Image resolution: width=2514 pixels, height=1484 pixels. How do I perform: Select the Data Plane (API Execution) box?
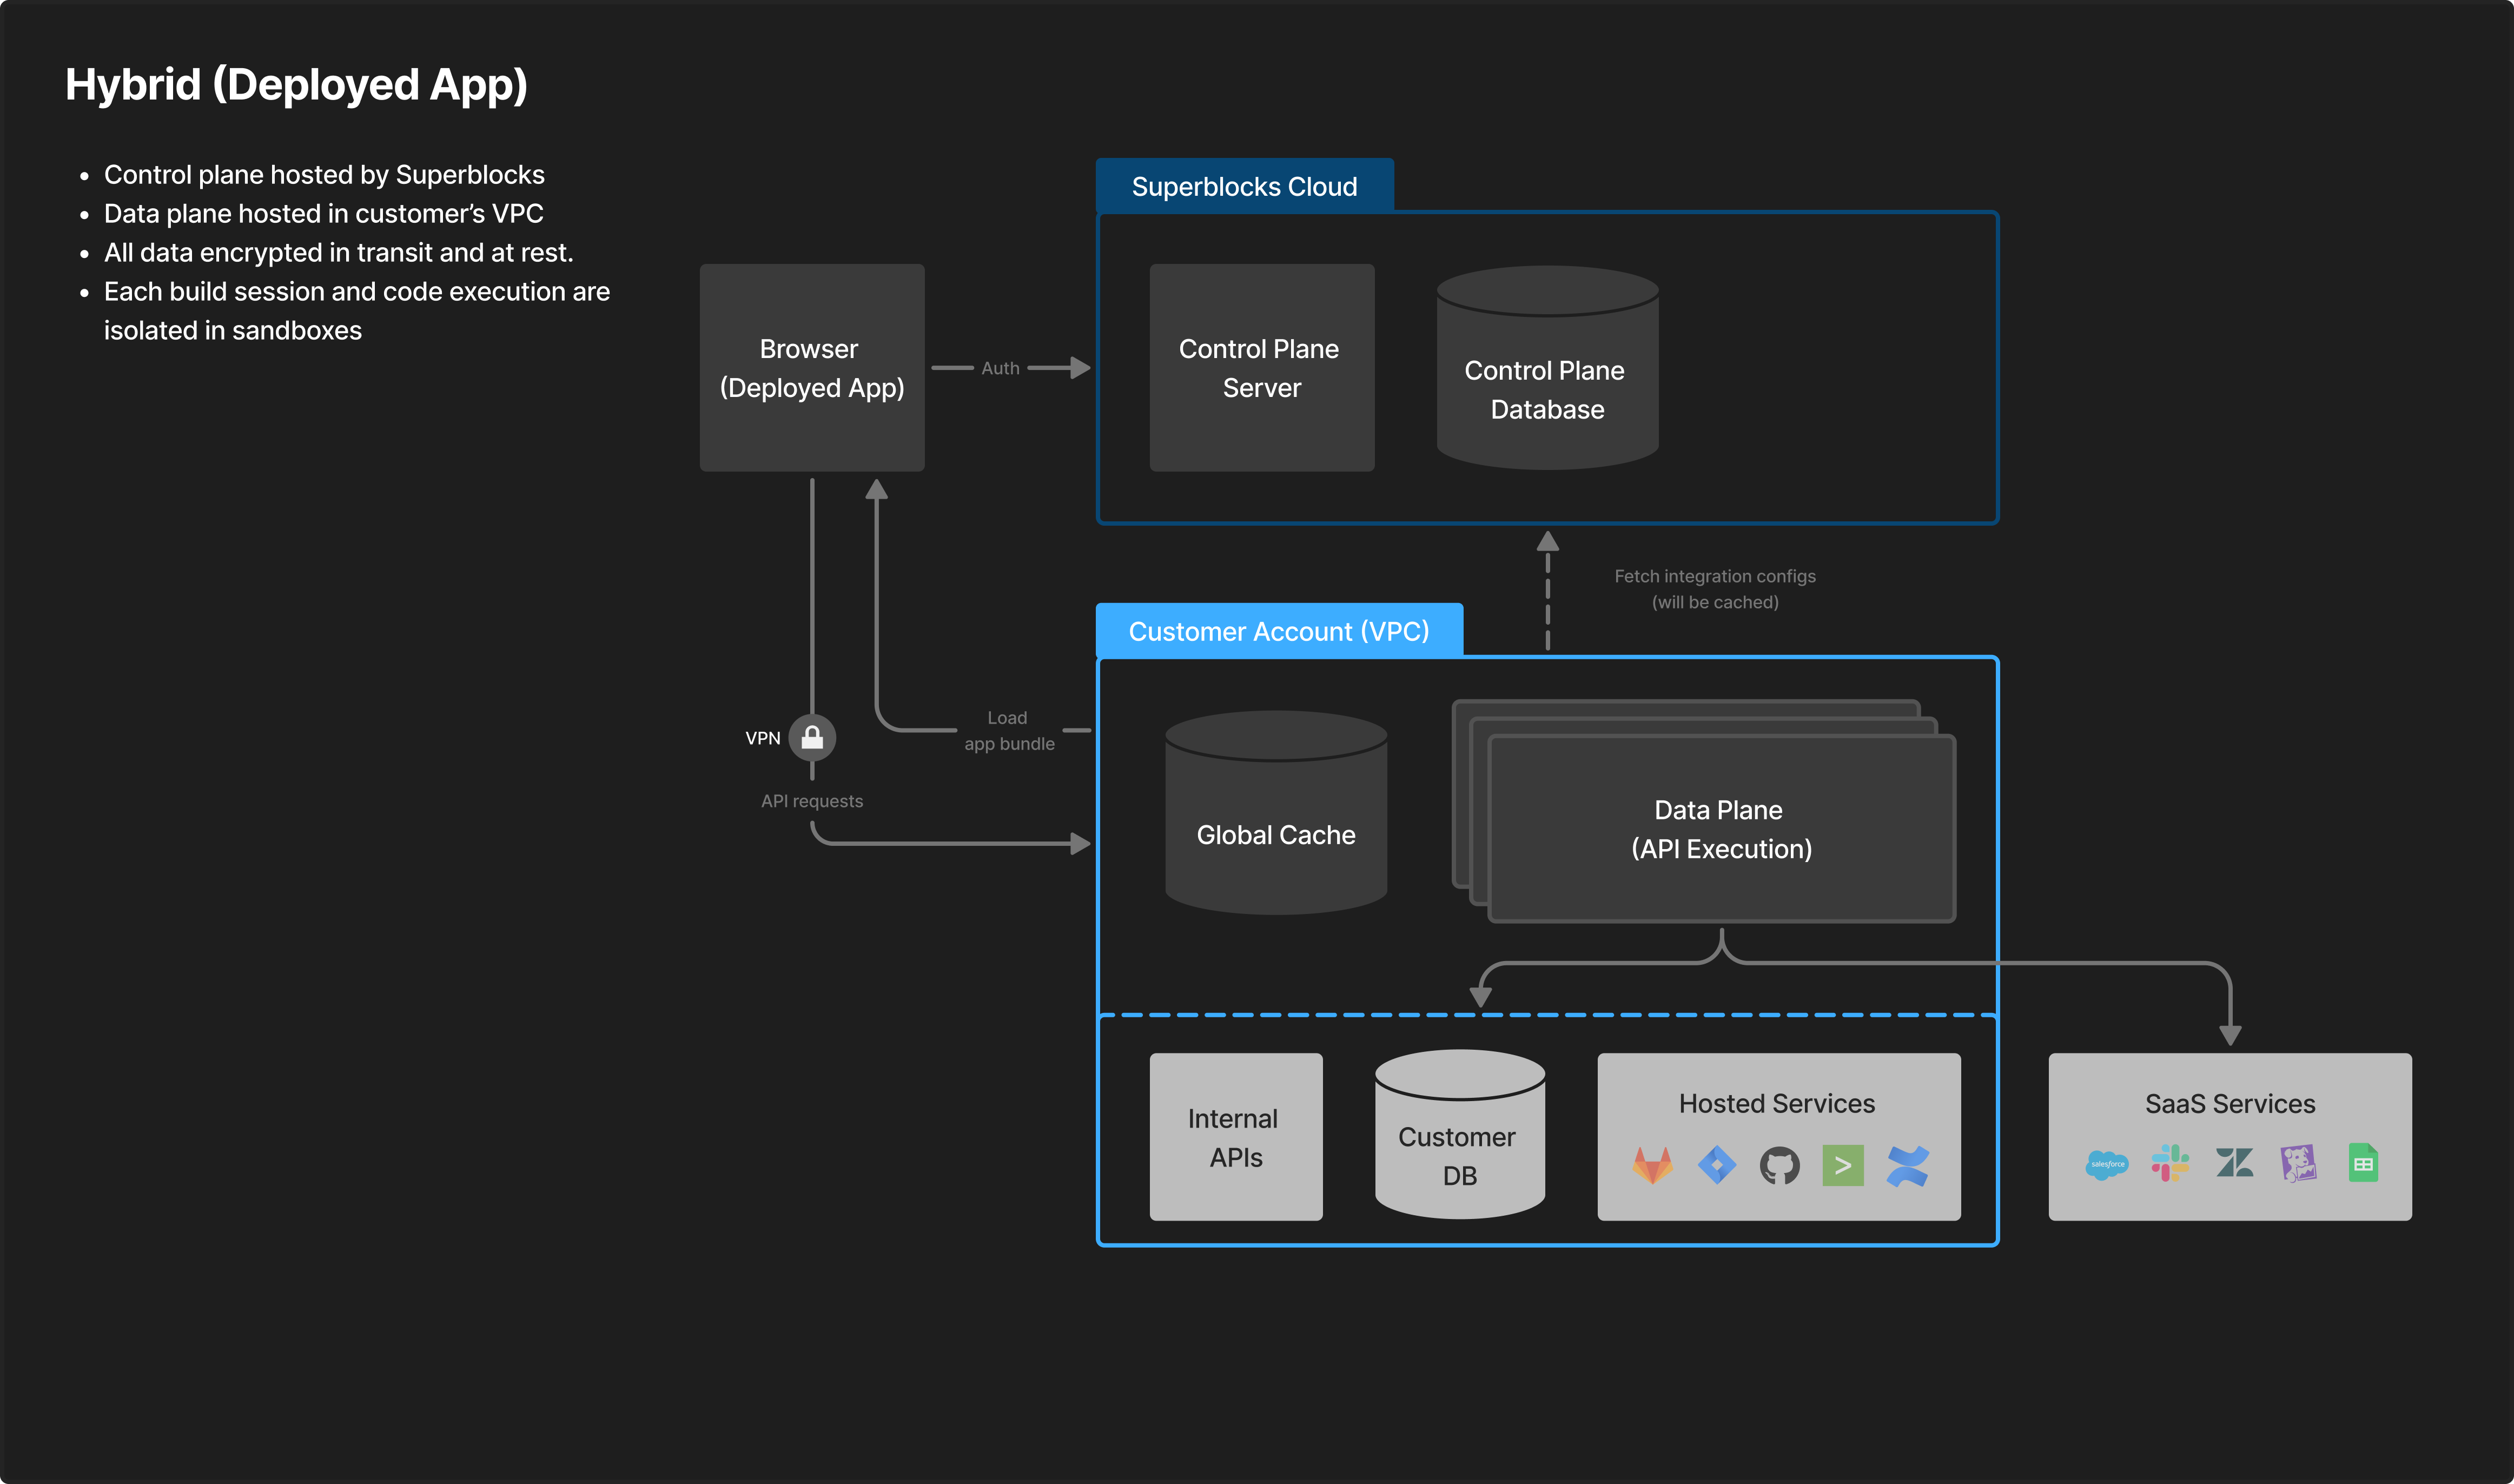coord(1721,829)
